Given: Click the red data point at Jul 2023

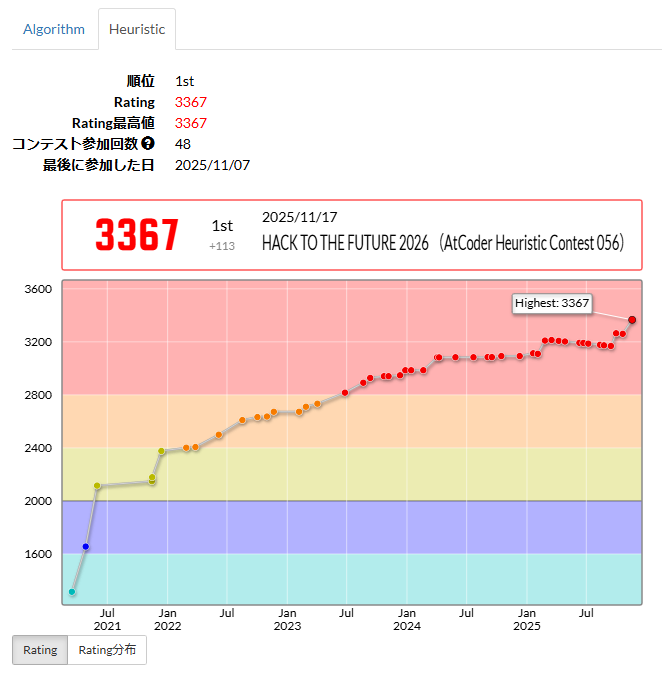Looking at the screenshot, I should tap(345, 393).
